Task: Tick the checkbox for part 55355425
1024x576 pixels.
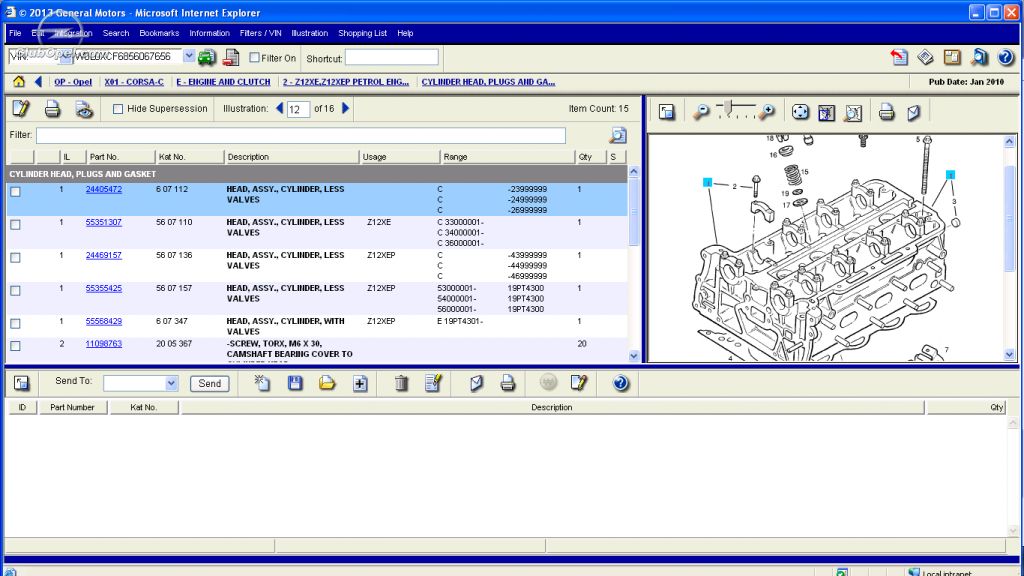Action: 16,291
